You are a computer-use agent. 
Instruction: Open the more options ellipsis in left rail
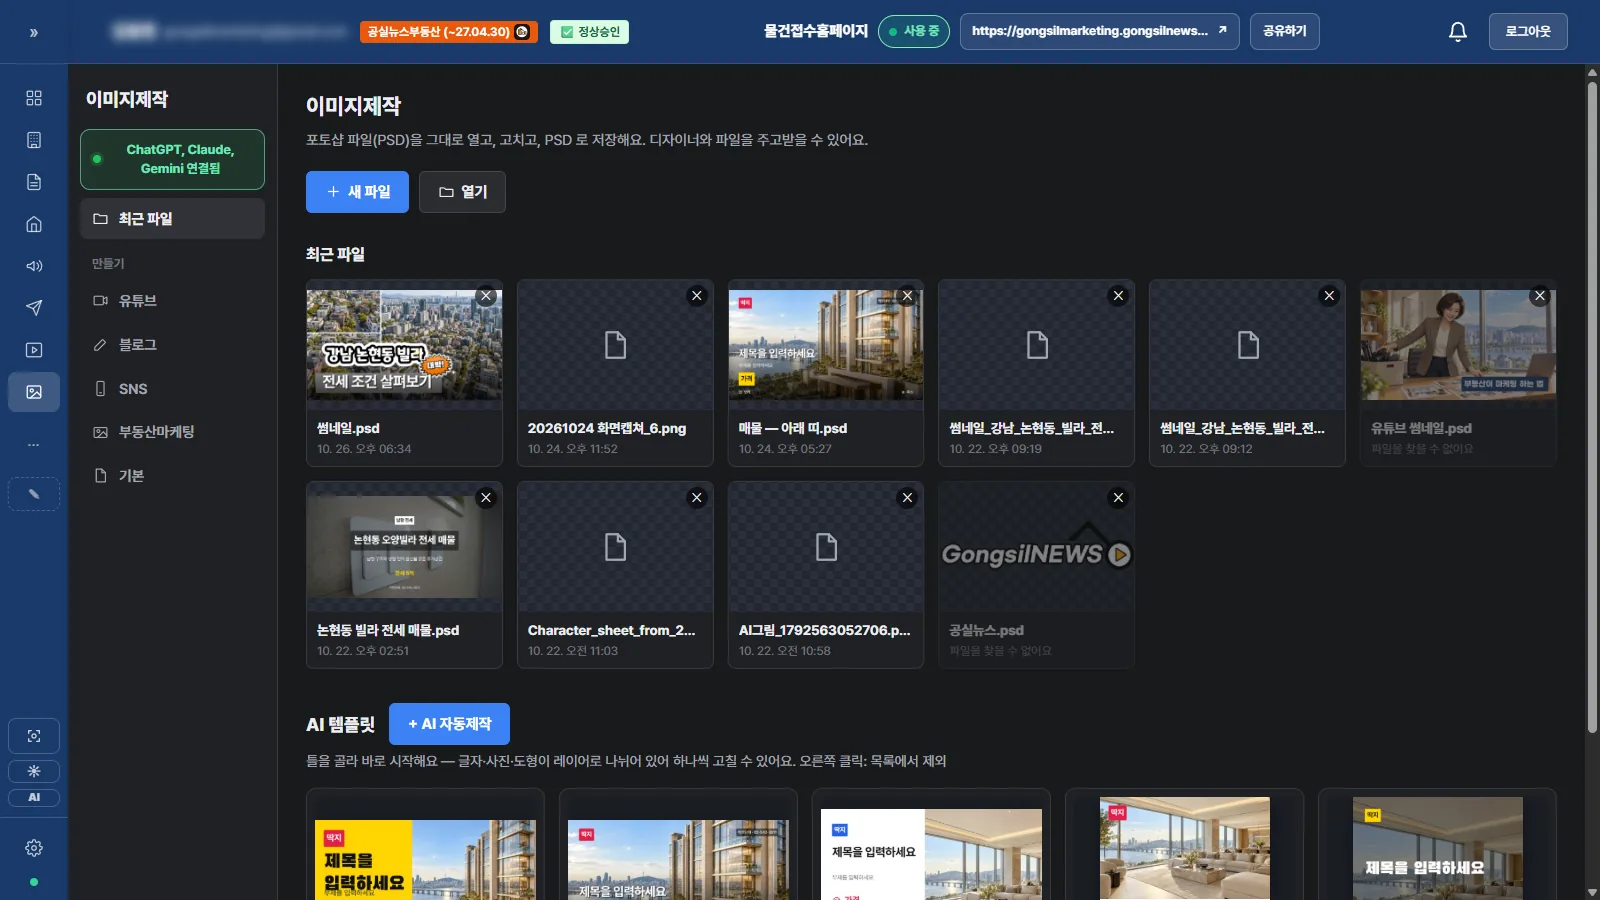click(34, 444)
